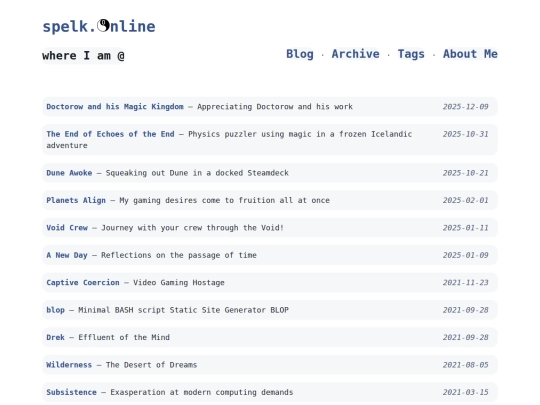Click the 'where I am @' tagline
Viewport: 540px width, 405px height.
(x=83, y=55)
